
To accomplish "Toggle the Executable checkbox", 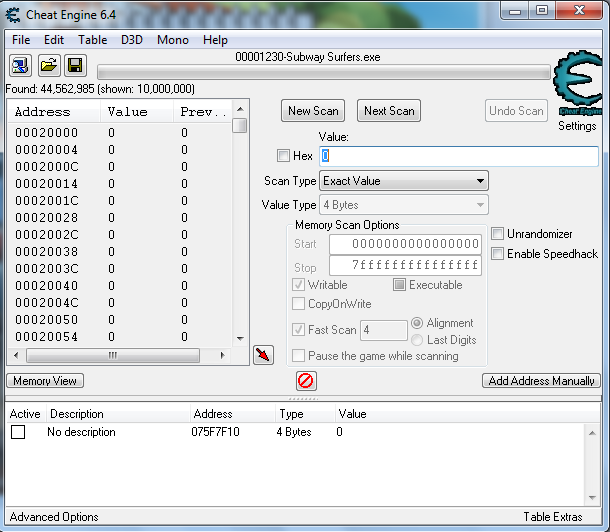I will pyautogui.click(x=399, y=285).
